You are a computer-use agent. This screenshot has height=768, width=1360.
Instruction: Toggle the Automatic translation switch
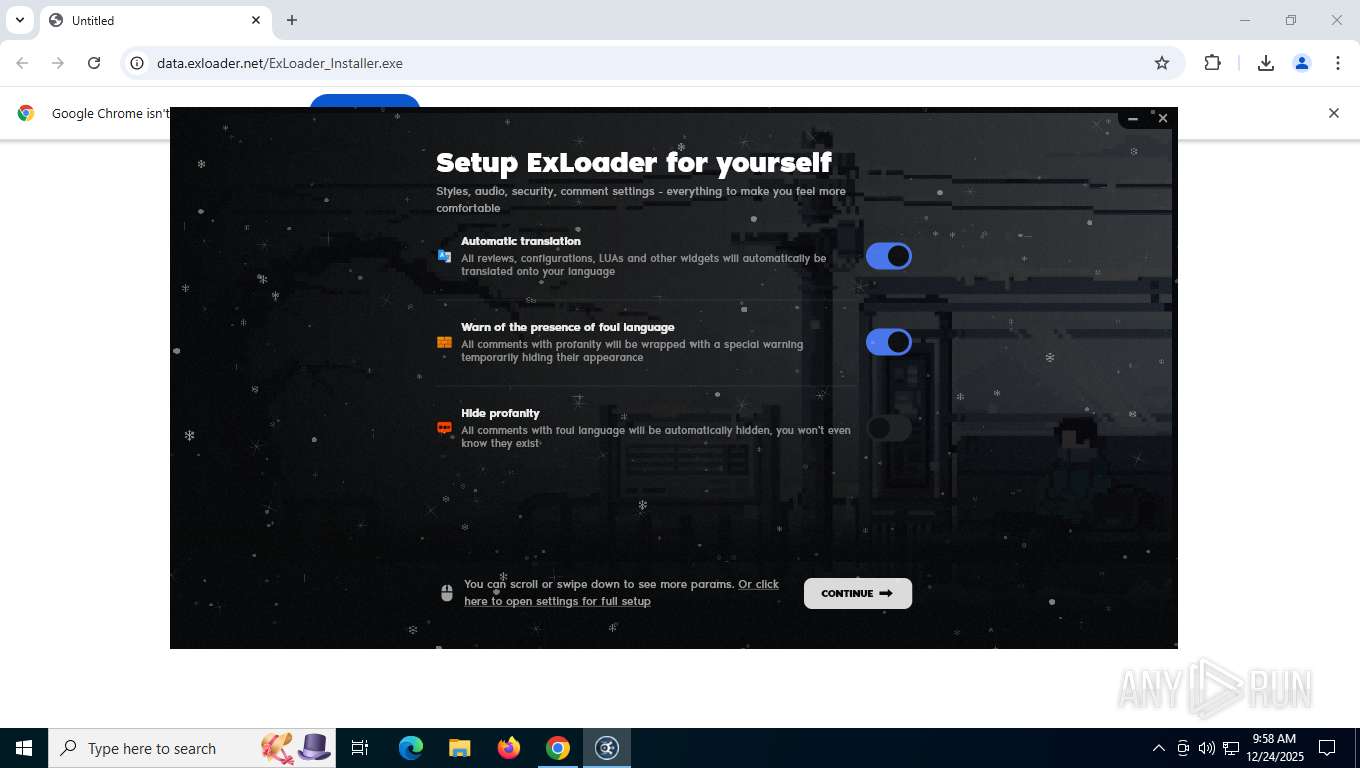pos(889,256)
